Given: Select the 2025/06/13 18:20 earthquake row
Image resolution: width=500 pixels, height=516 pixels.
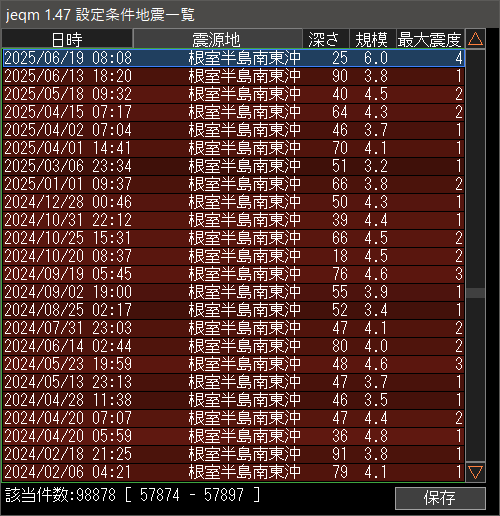Looking at the screenshot, I should pyautogui.click(x=233, y=76).
